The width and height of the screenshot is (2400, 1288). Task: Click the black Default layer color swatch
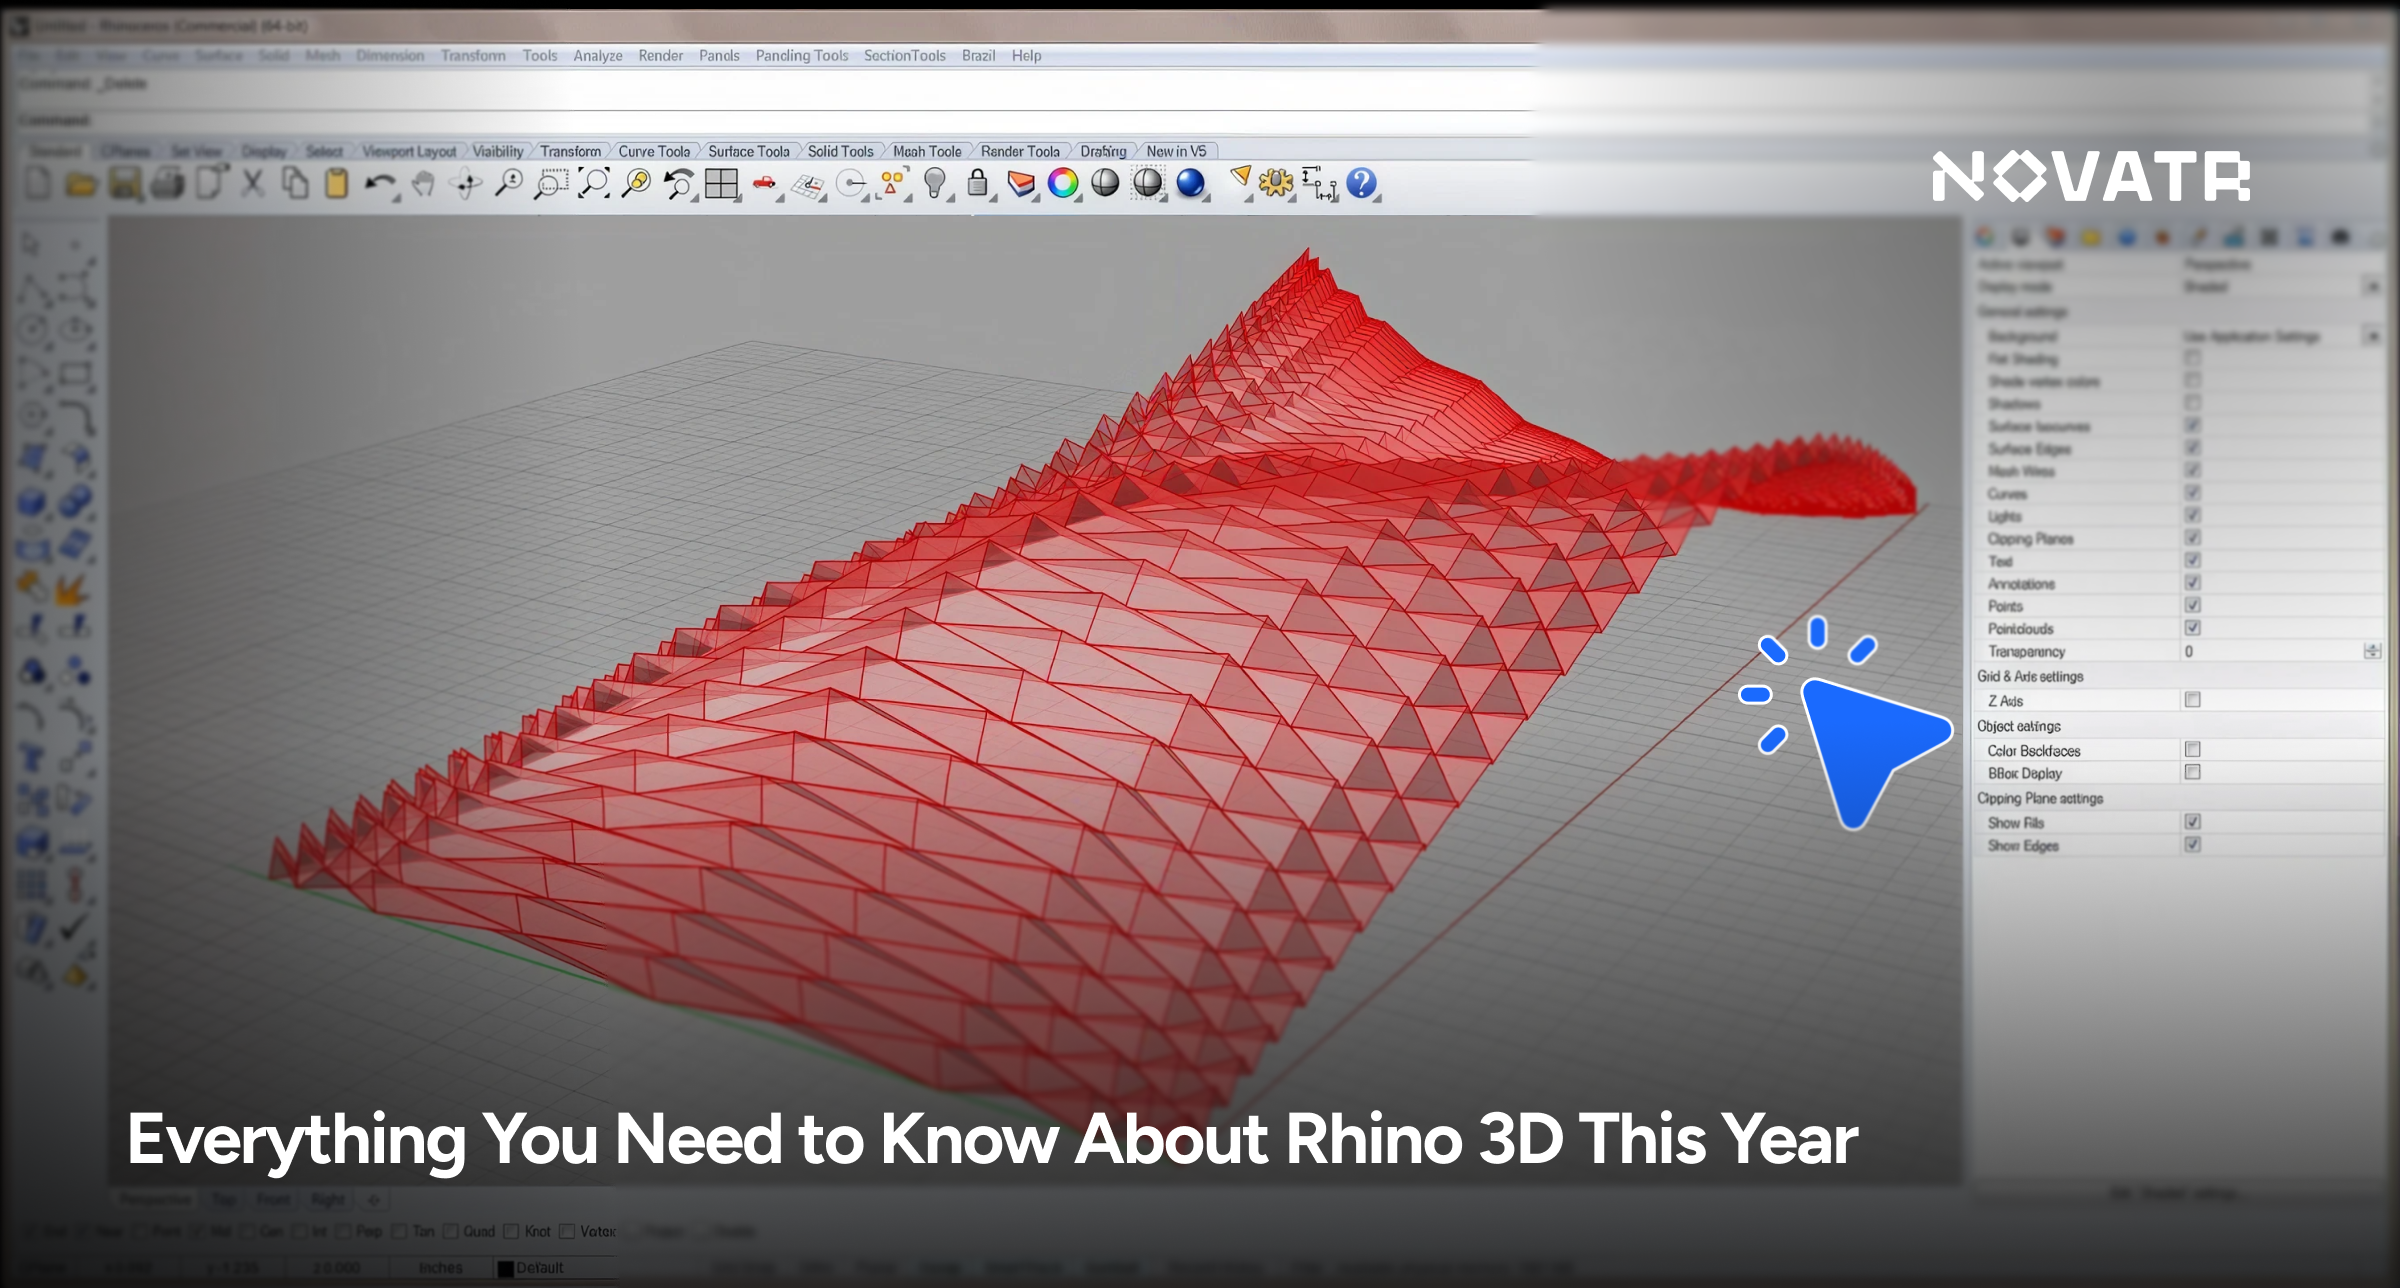click(x=506, y=1269)
